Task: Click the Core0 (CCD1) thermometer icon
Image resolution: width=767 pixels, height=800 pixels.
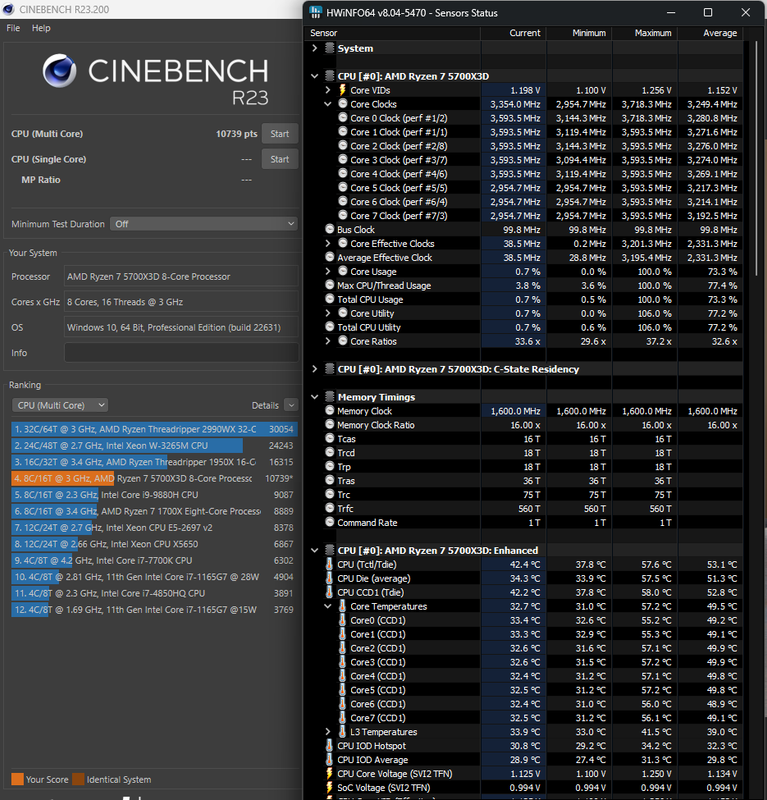Action: [x=342, y=620]
